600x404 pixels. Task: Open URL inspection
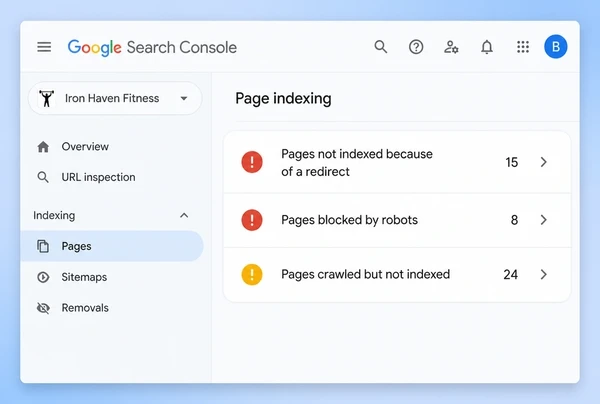tap(98, 177)
